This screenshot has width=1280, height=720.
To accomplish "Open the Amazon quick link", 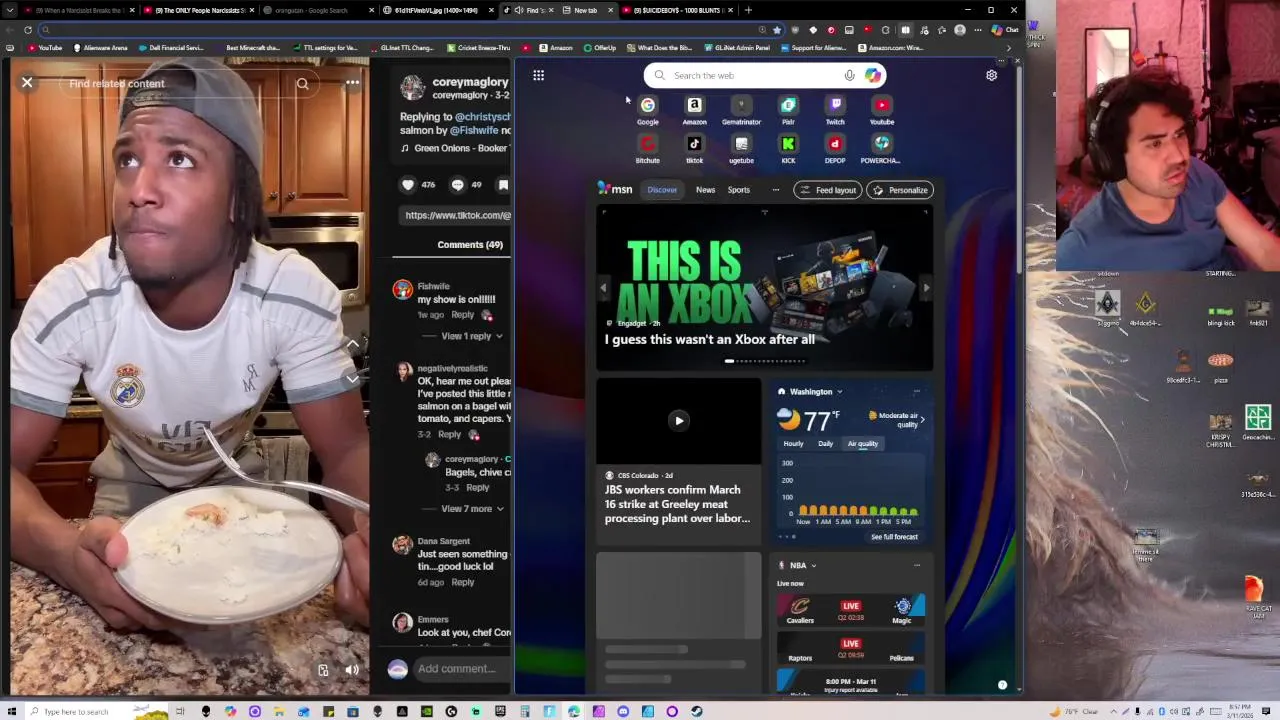I will [694, 111].
